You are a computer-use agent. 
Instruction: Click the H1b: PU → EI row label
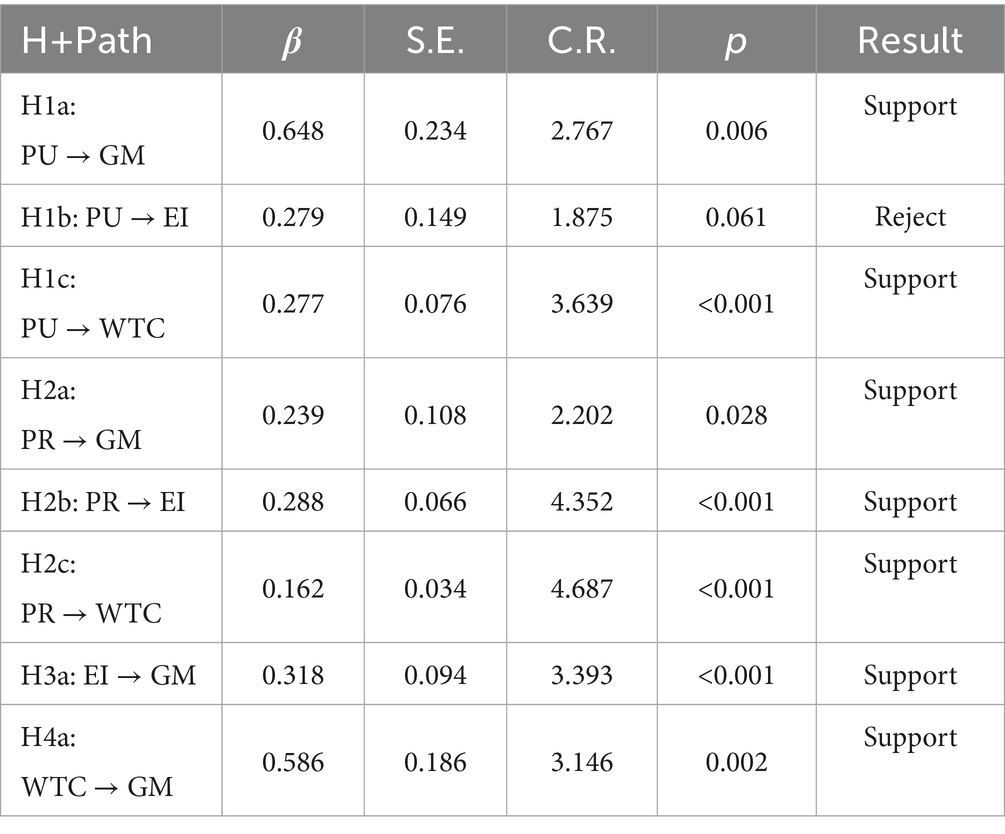point(105,216)
